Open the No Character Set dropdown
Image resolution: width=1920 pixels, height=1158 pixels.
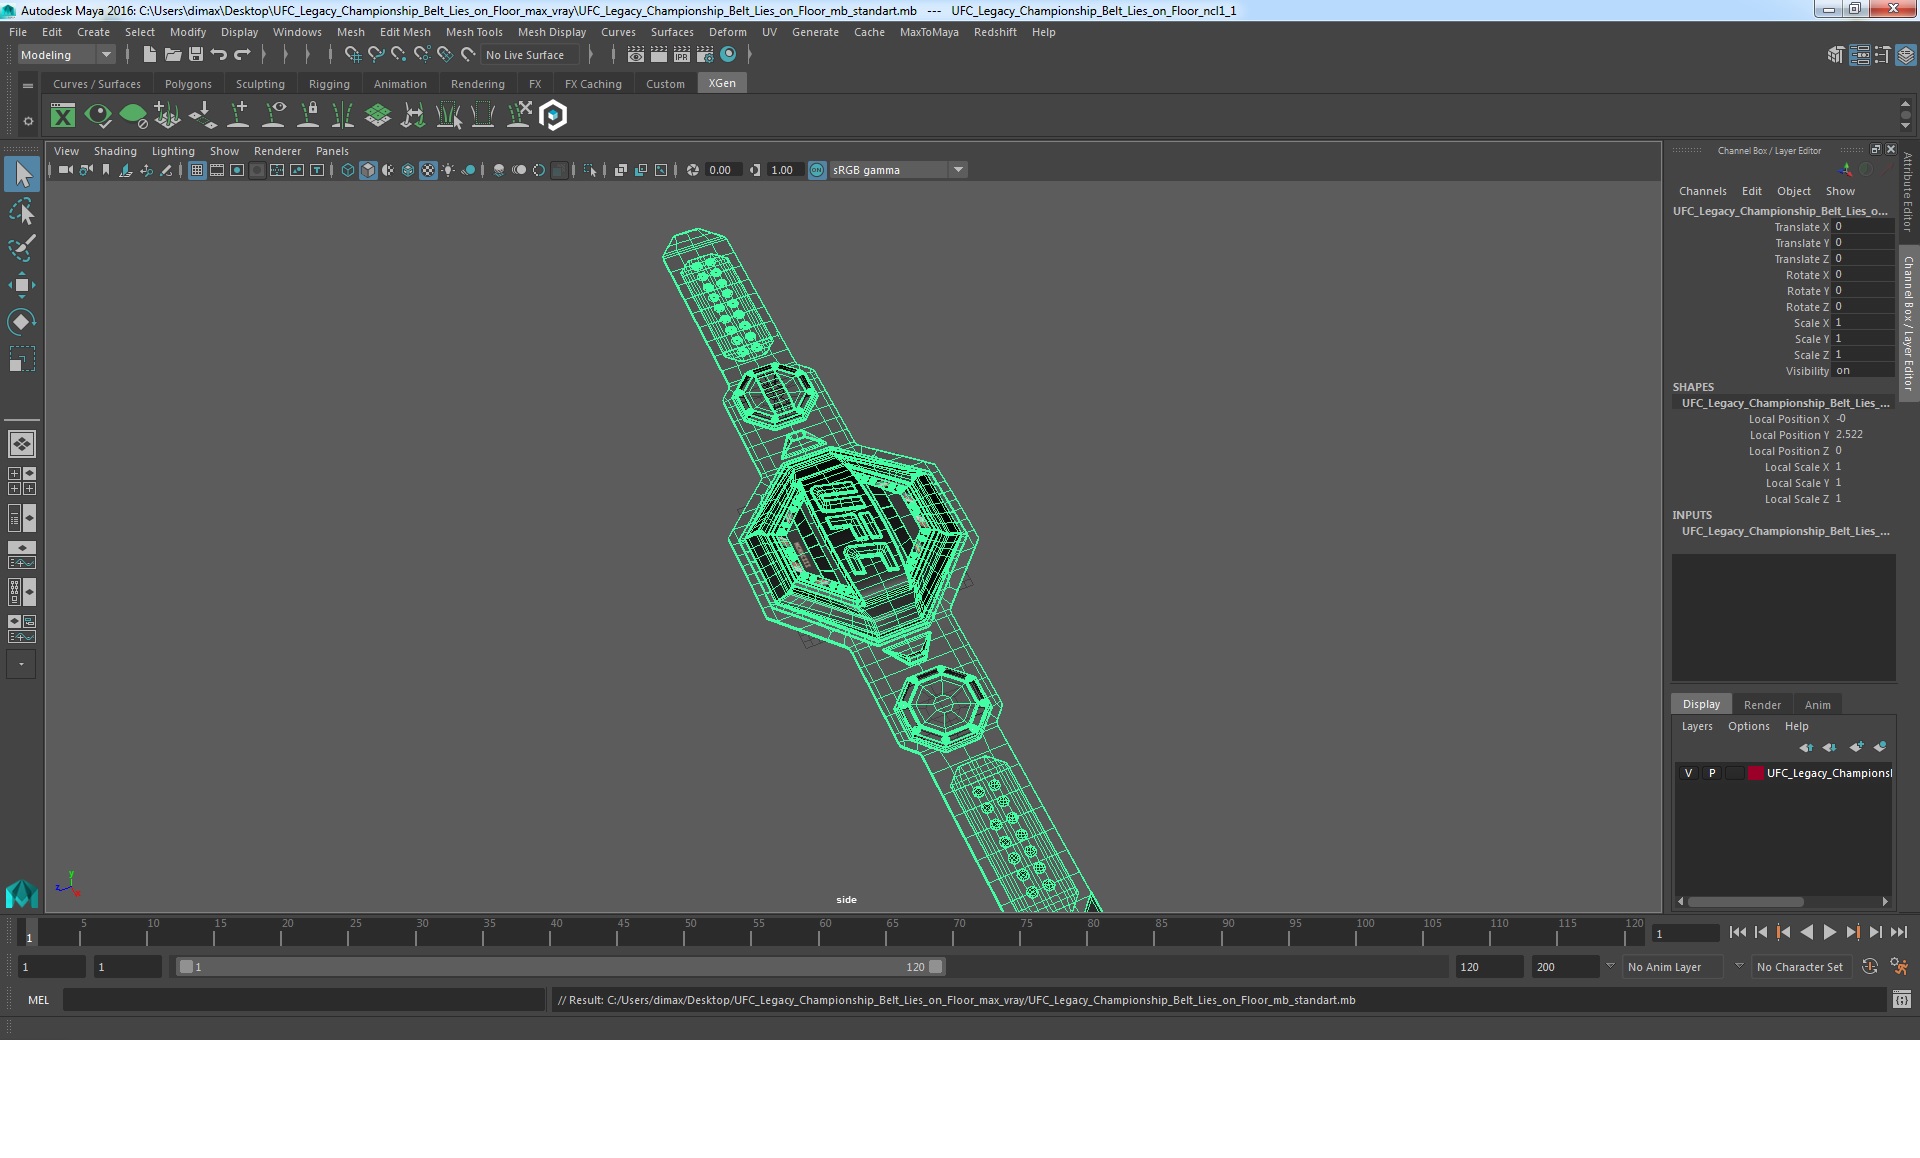click(x=1801, y=967)
